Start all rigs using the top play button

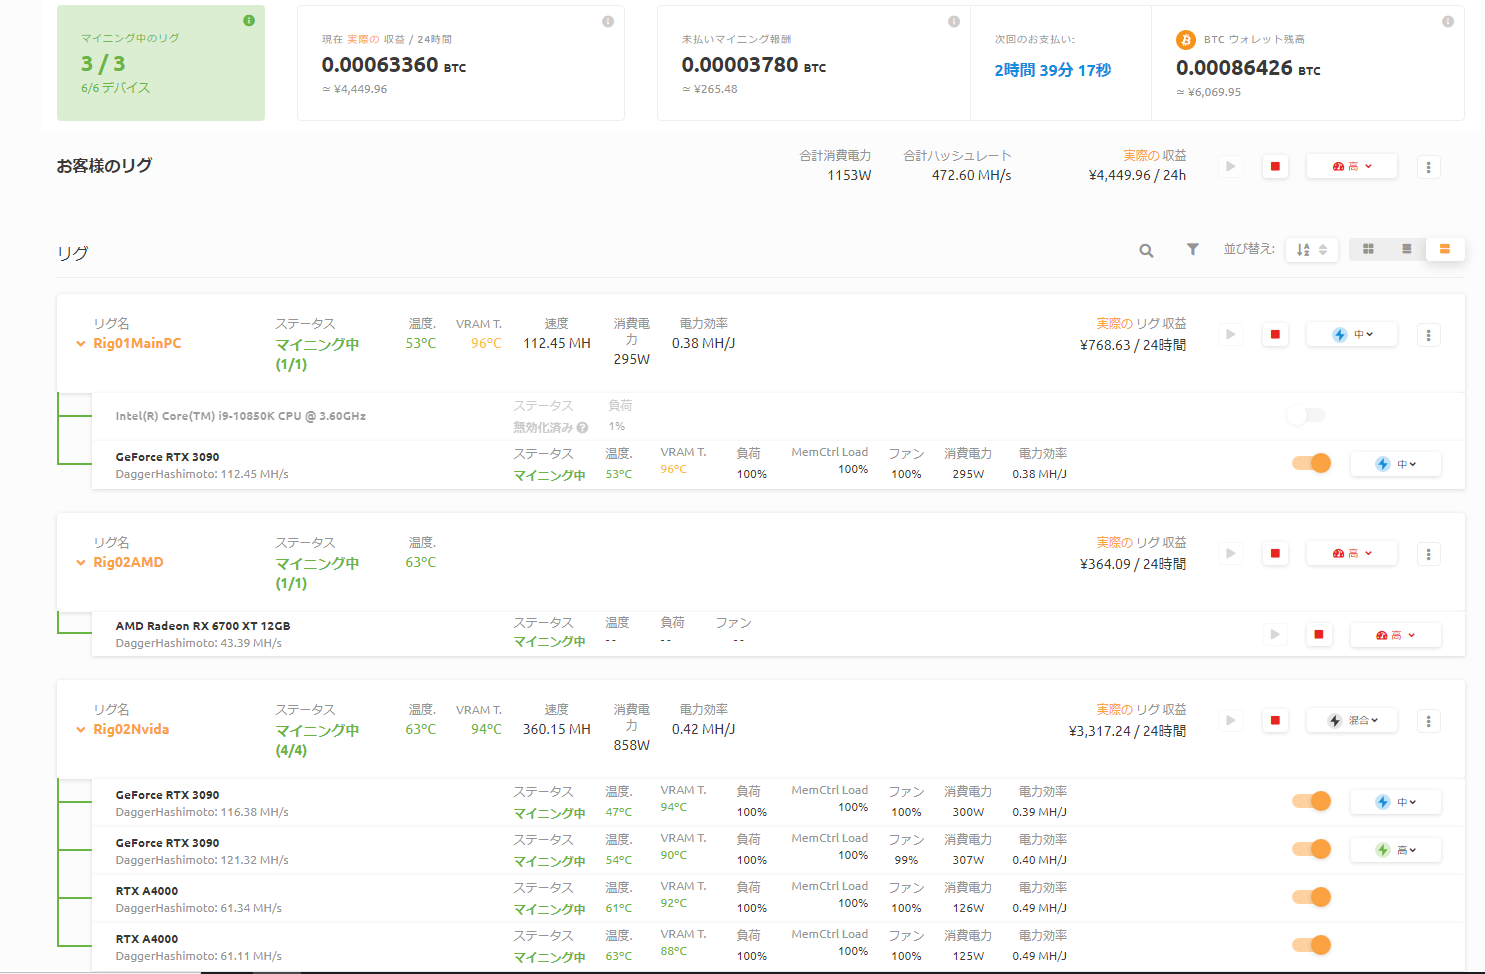(1231, 167)
